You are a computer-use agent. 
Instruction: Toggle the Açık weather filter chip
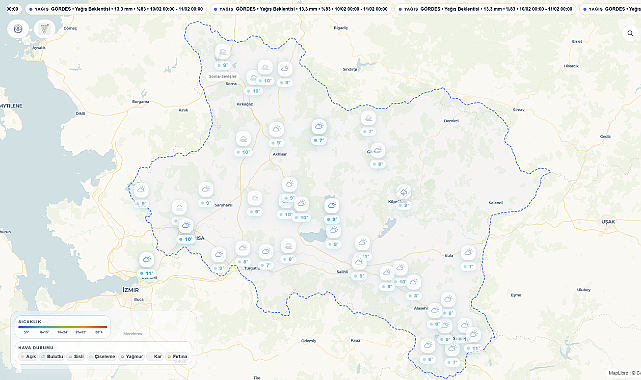coord(28,357)
